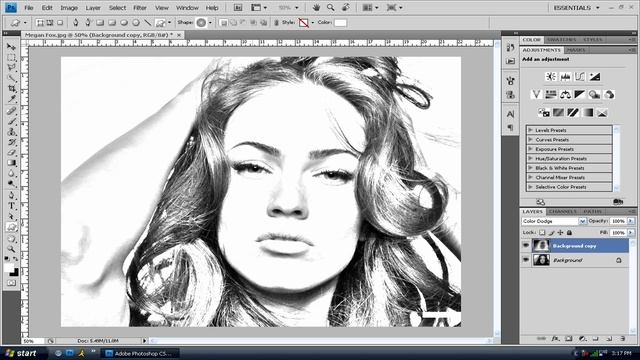Viewport: 640px width, 360px height.
Task: Select the Zoom tool in toolbox
Action: tap(11, 249)
